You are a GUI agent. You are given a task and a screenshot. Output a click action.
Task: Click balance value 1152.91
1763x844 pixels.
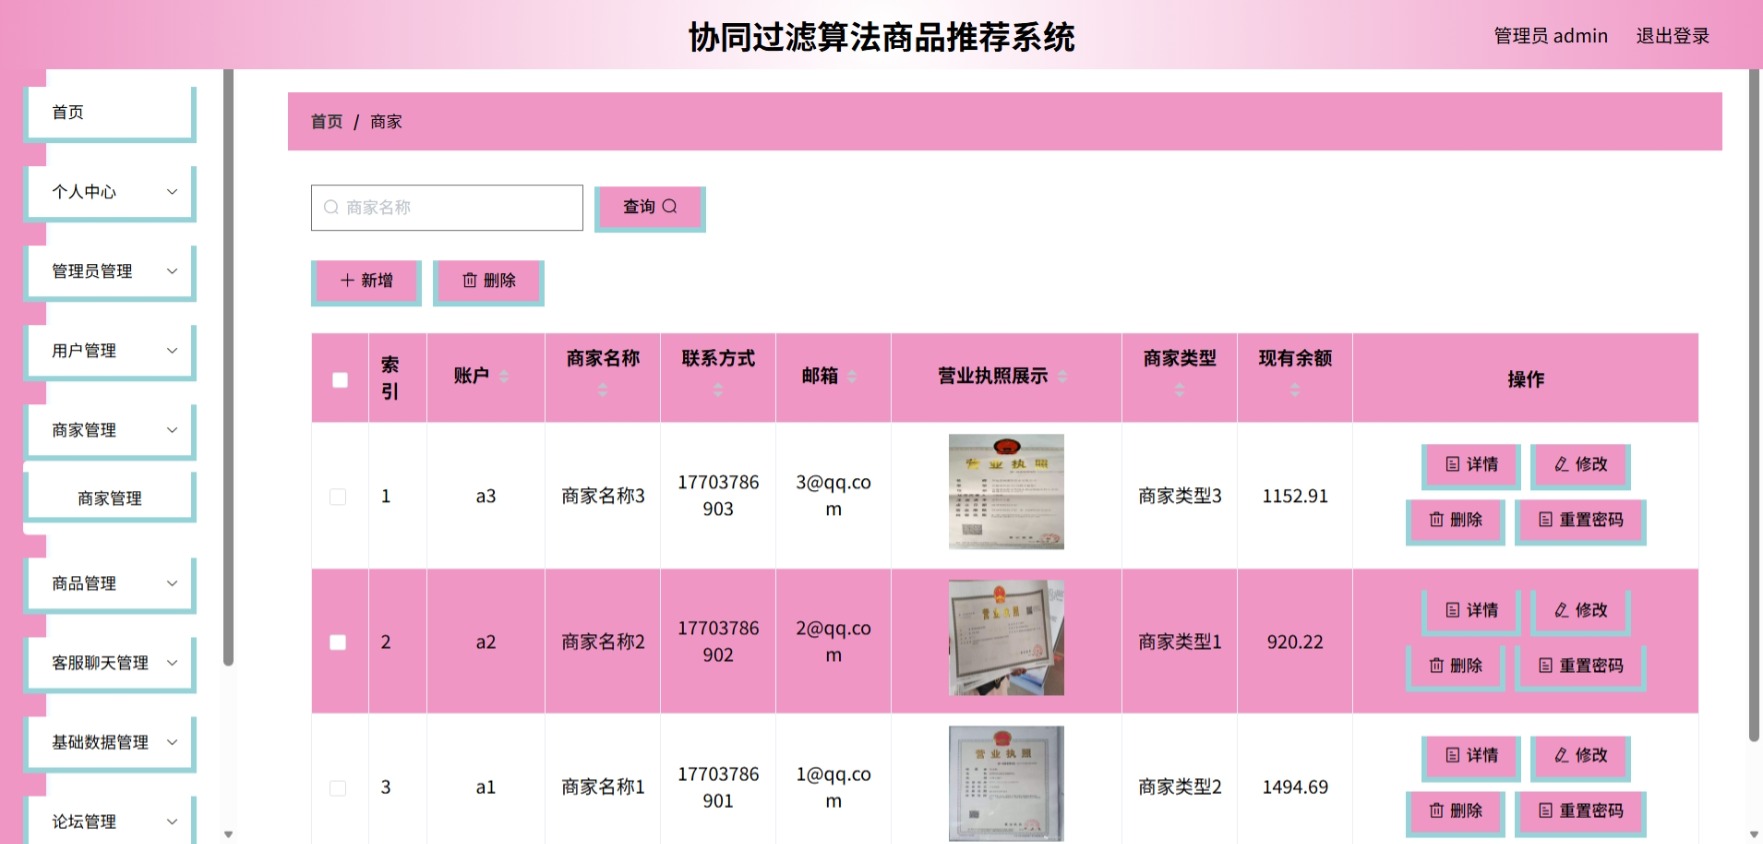[1295, 496]
